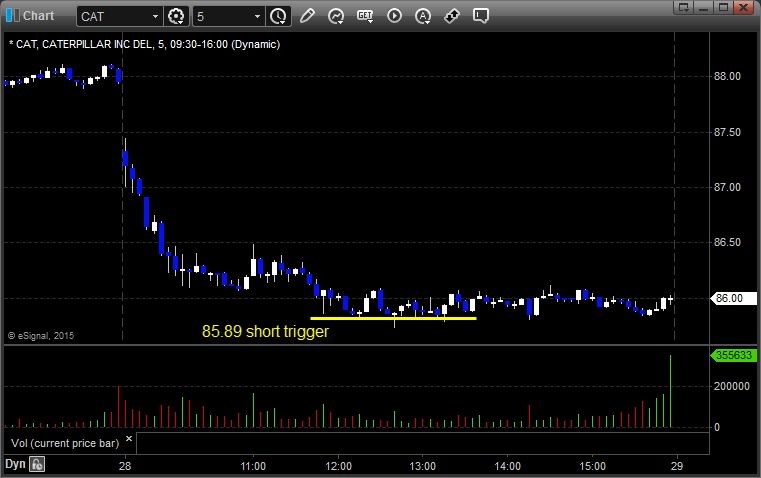Click the 85.89 short trigger annotation text
This screenshot has height=478, width=761.
click(265, 331)
